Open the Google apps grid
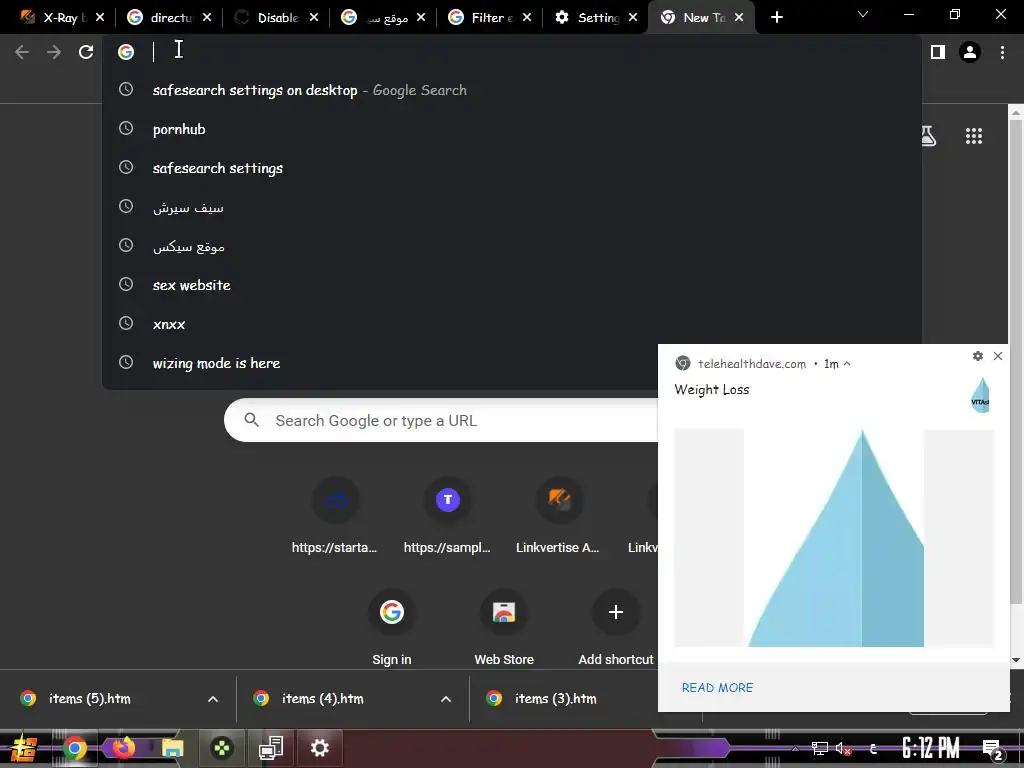The width and height of the screenshot is (1024, 768). (x=974, y=136)
